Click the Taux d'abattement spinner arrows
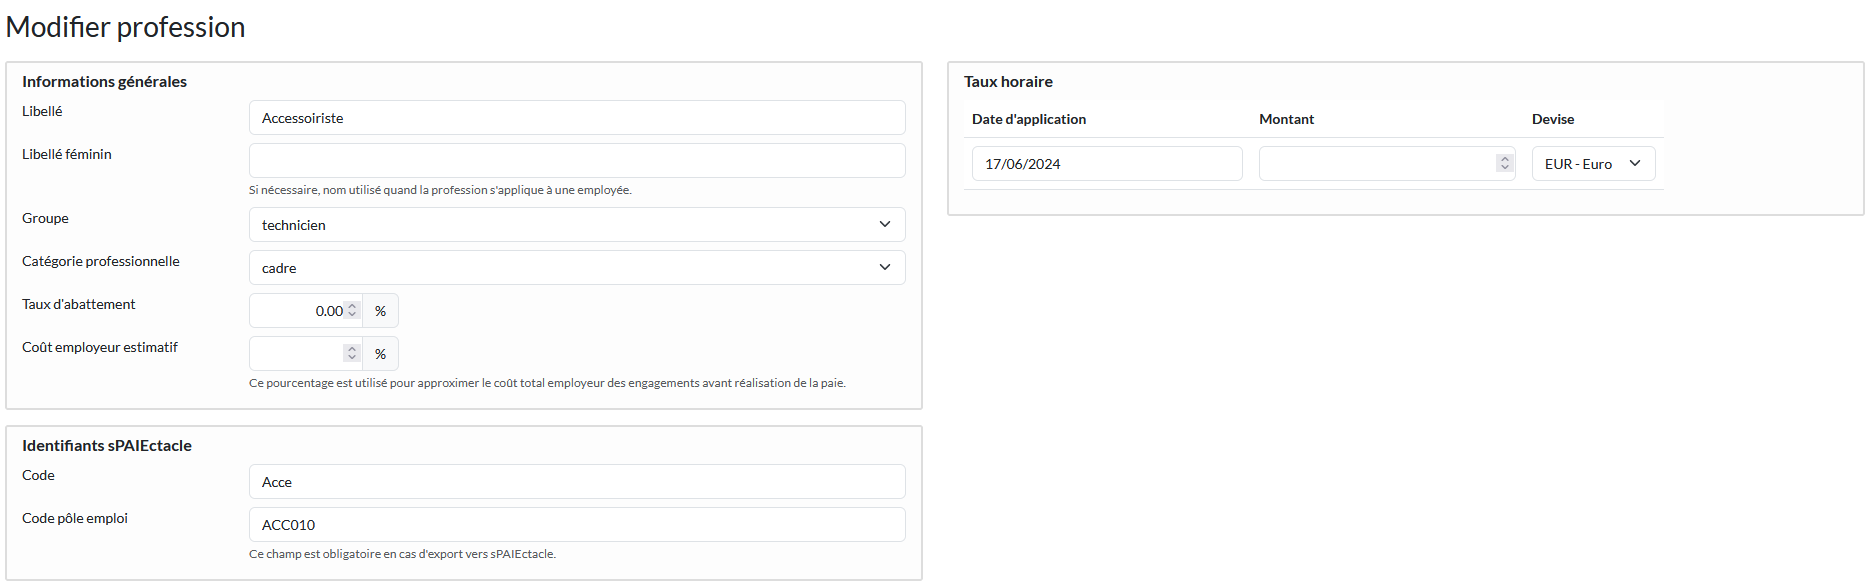 (x=352, y=311)
